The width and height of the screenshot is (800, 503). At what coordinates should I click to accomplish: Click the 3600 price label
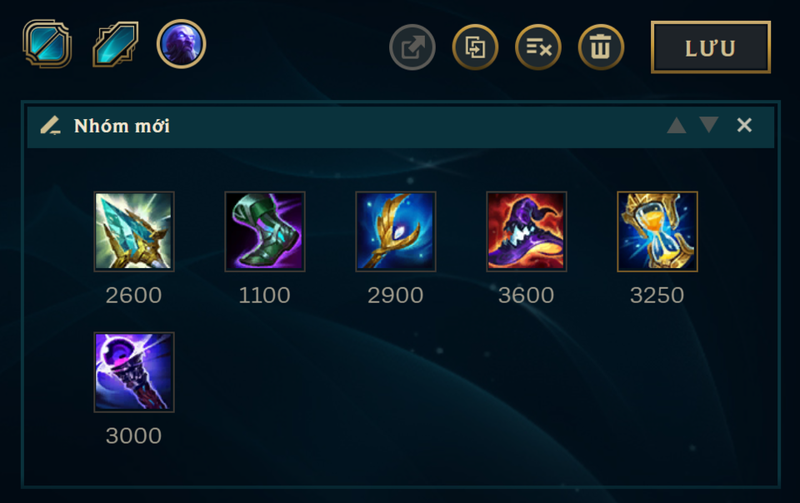526,295
